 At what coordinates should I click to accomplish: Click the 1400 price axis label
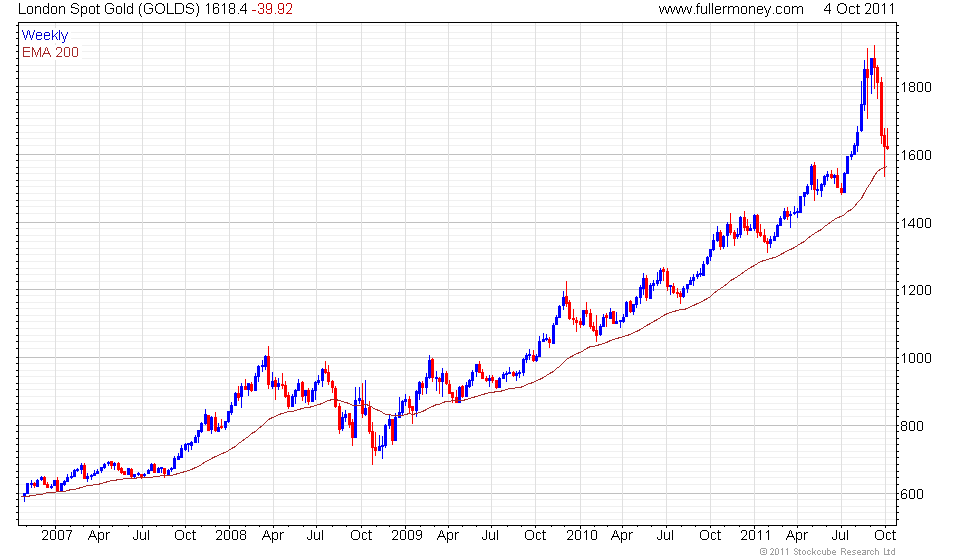coord(916,223)
